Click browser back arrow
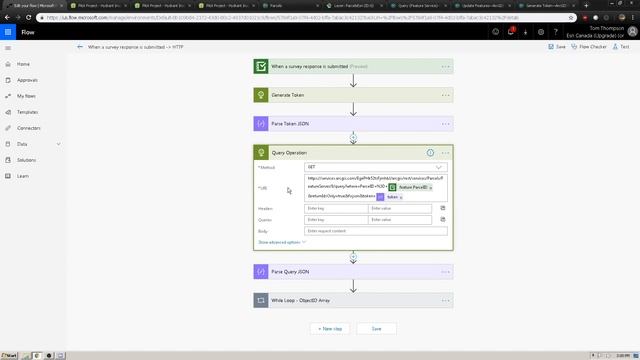 pyautogui.click(x=7, y=18)
